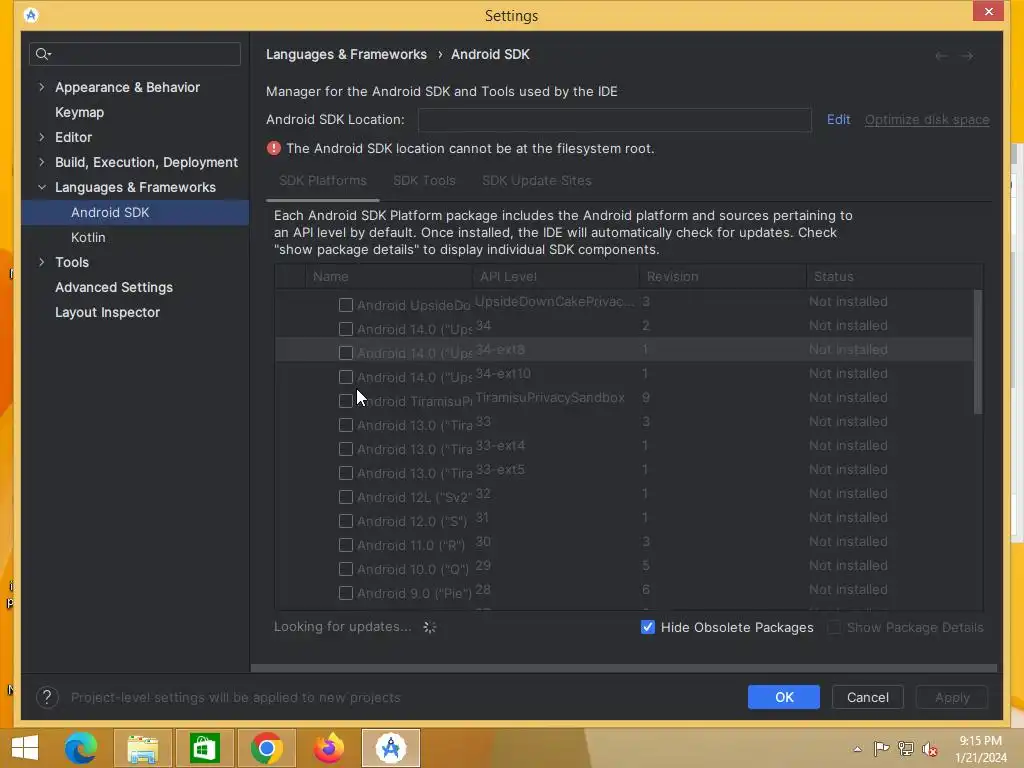
Task: Click the Android Studio logo in title bar
Action: click(x=31, y=15)
